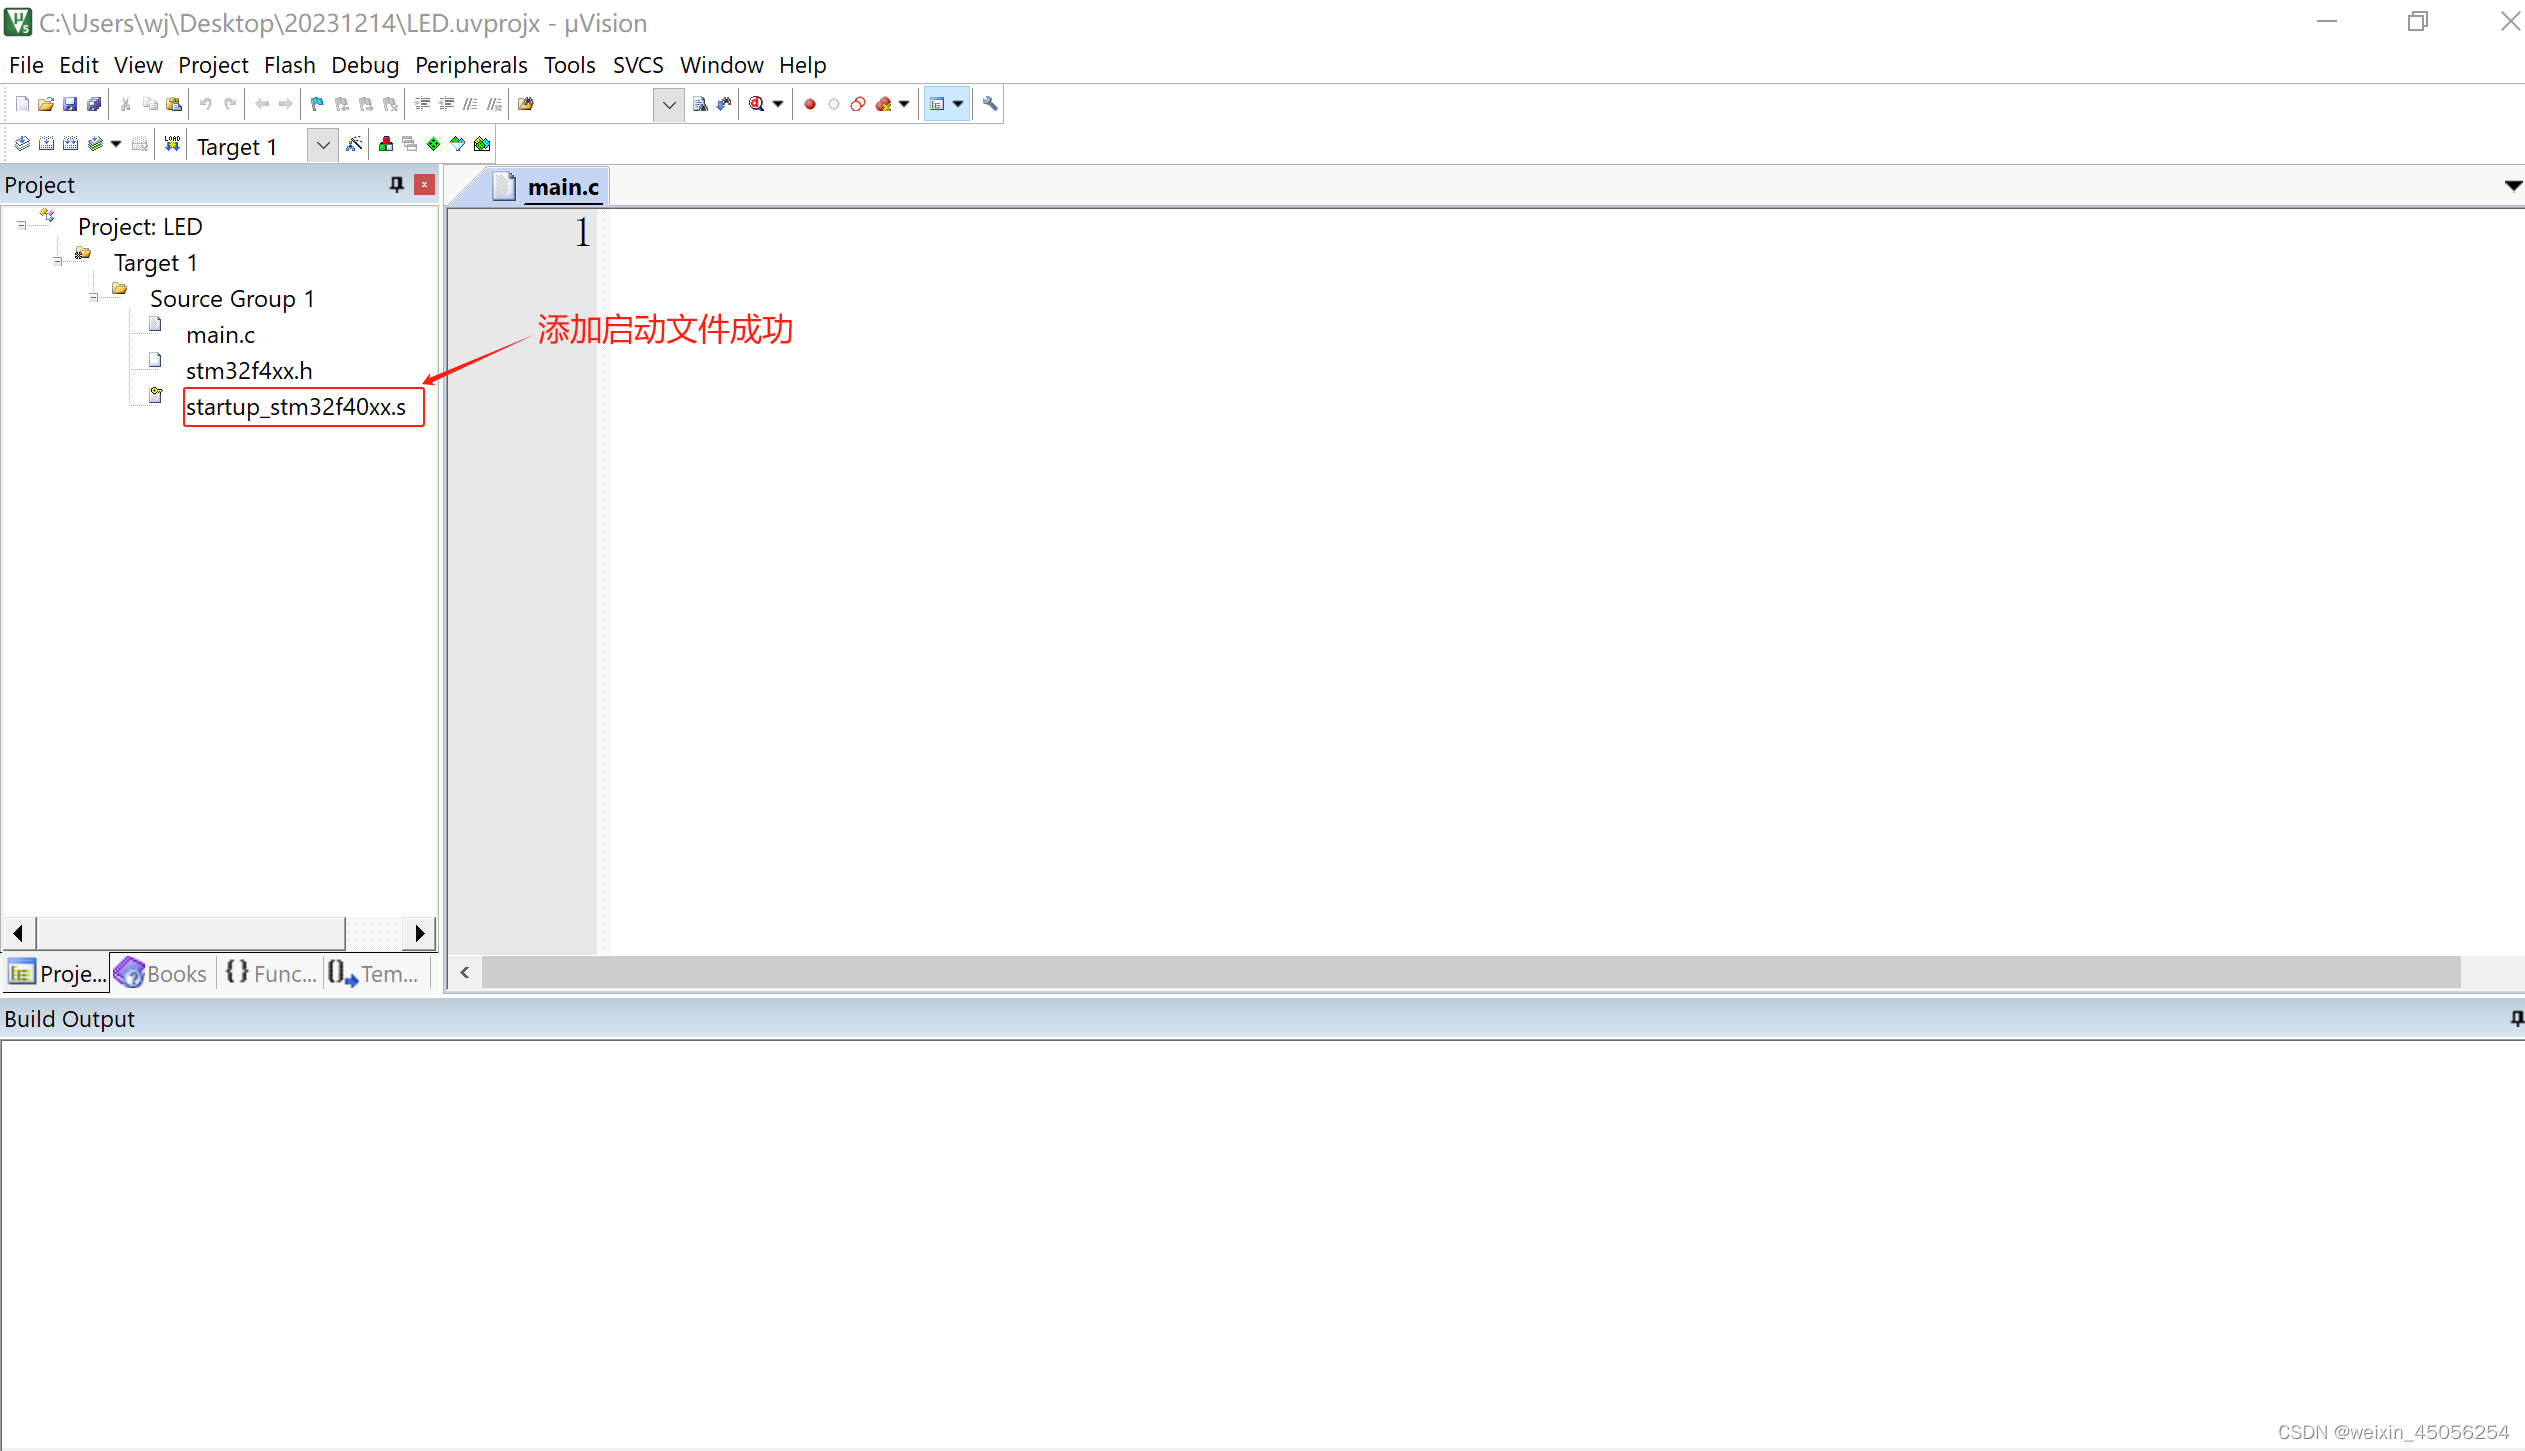Select main.c in the project tree
The width and height of the screenshot is (2525, 1451).
click(220, 335)
